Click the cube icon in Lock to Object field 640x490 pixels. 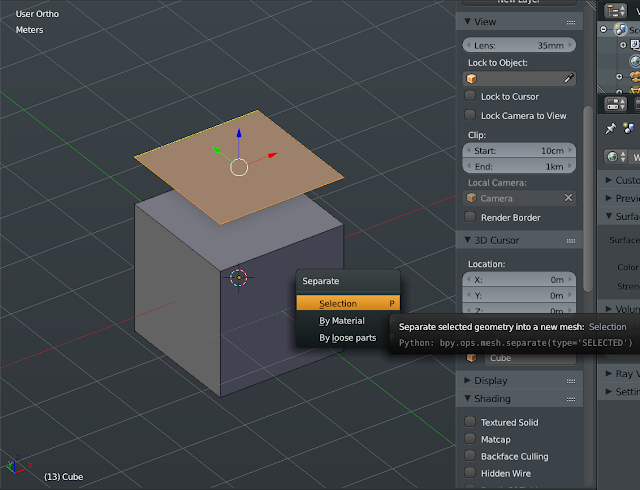[471, 78]
